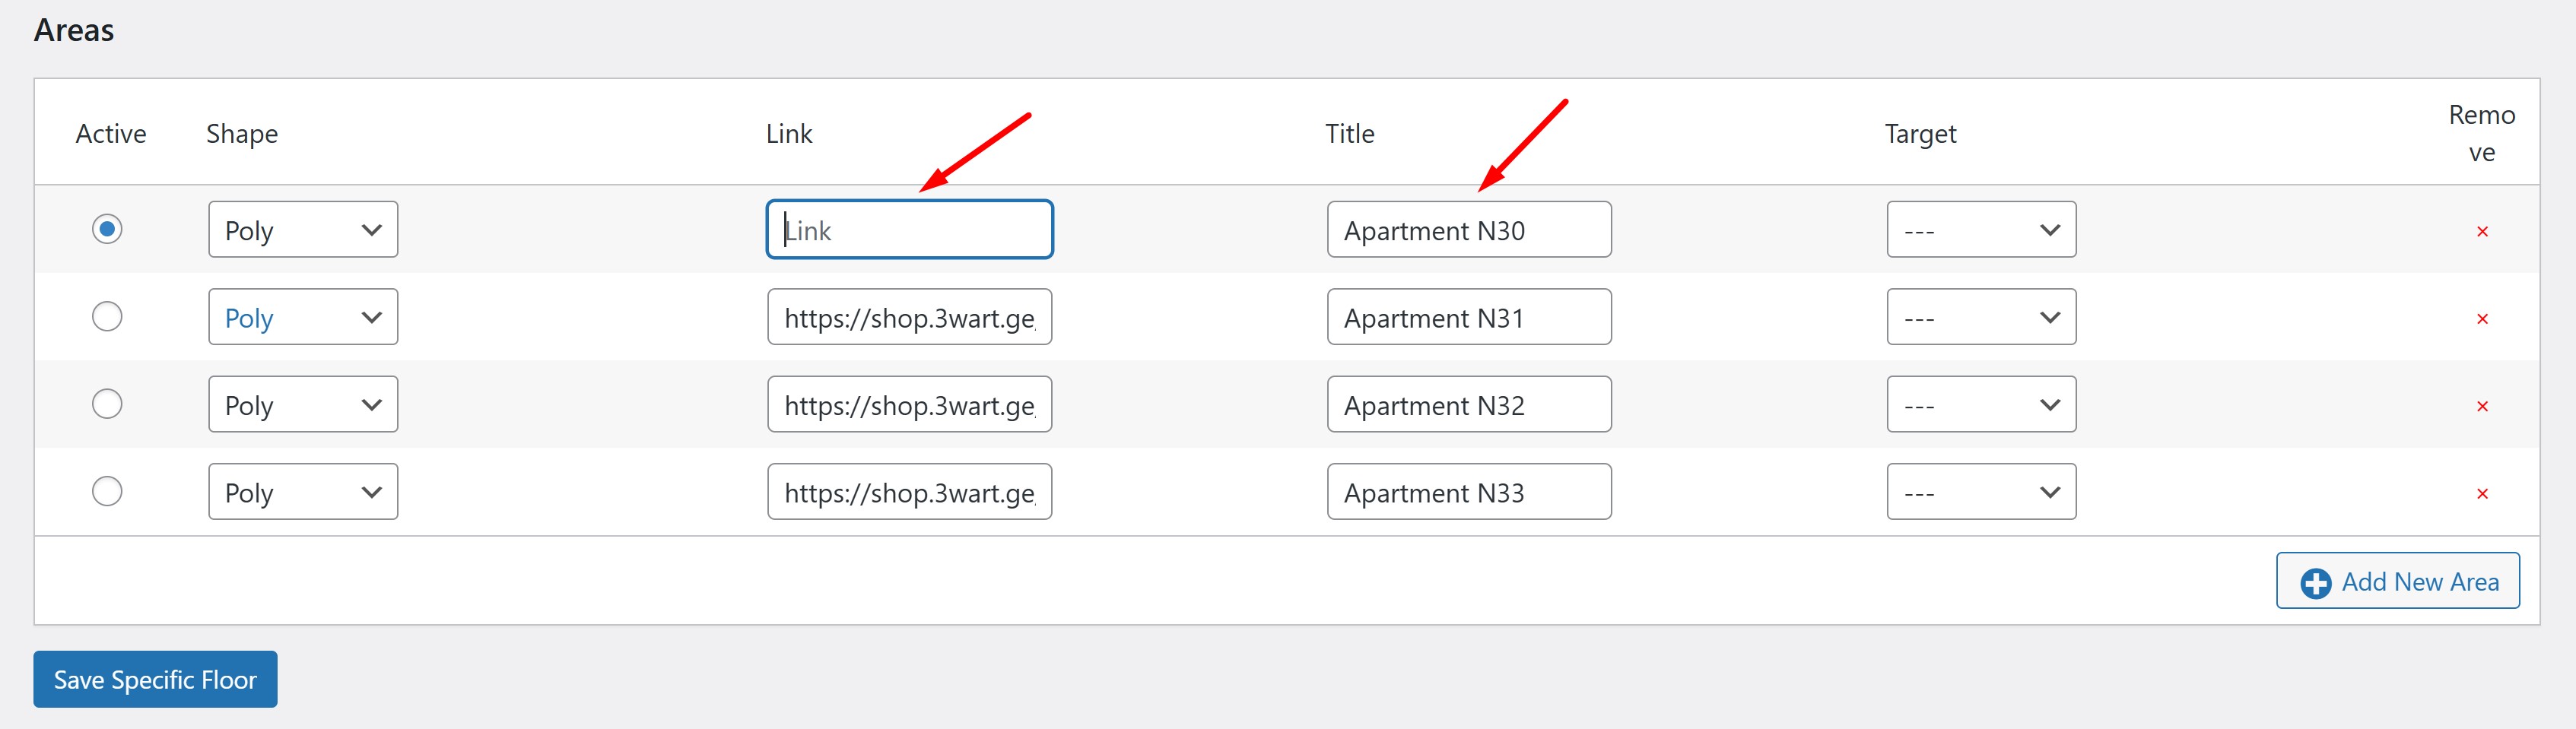This screenshot has height=729, width=2576.
Task: Click inside the Apartment N32 title box
Action: point(1468,404)
